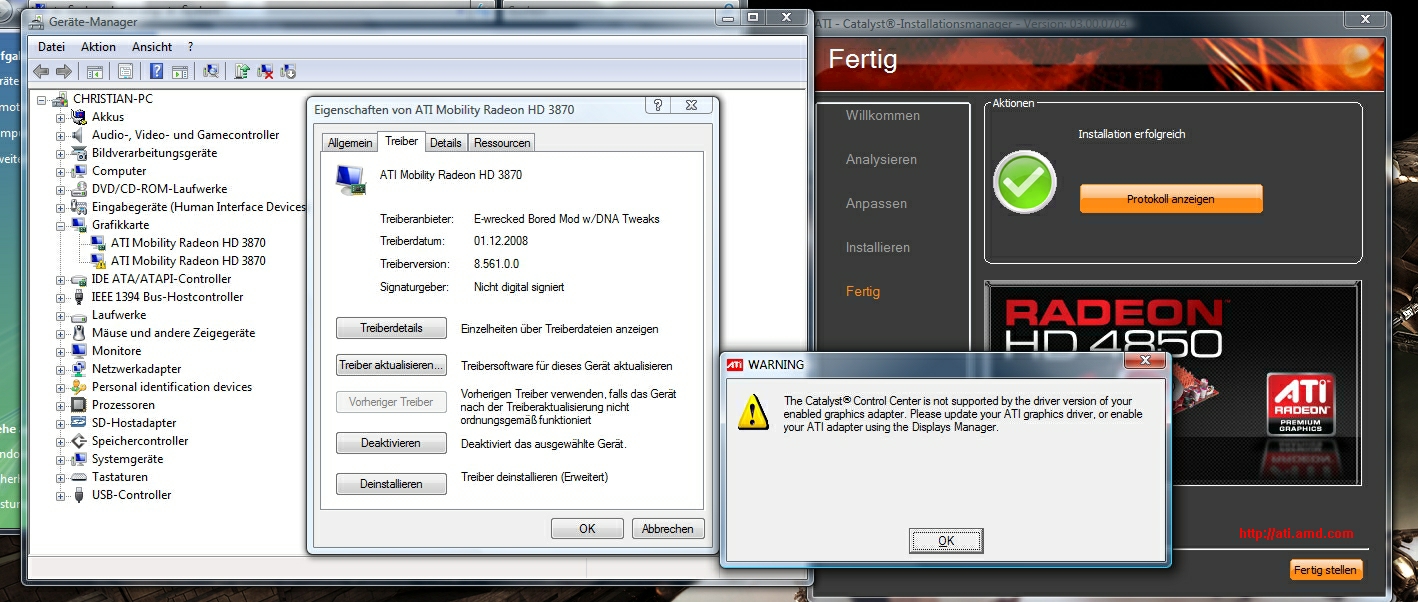Expand the Laufwerke node

click(x=61, y=315)
